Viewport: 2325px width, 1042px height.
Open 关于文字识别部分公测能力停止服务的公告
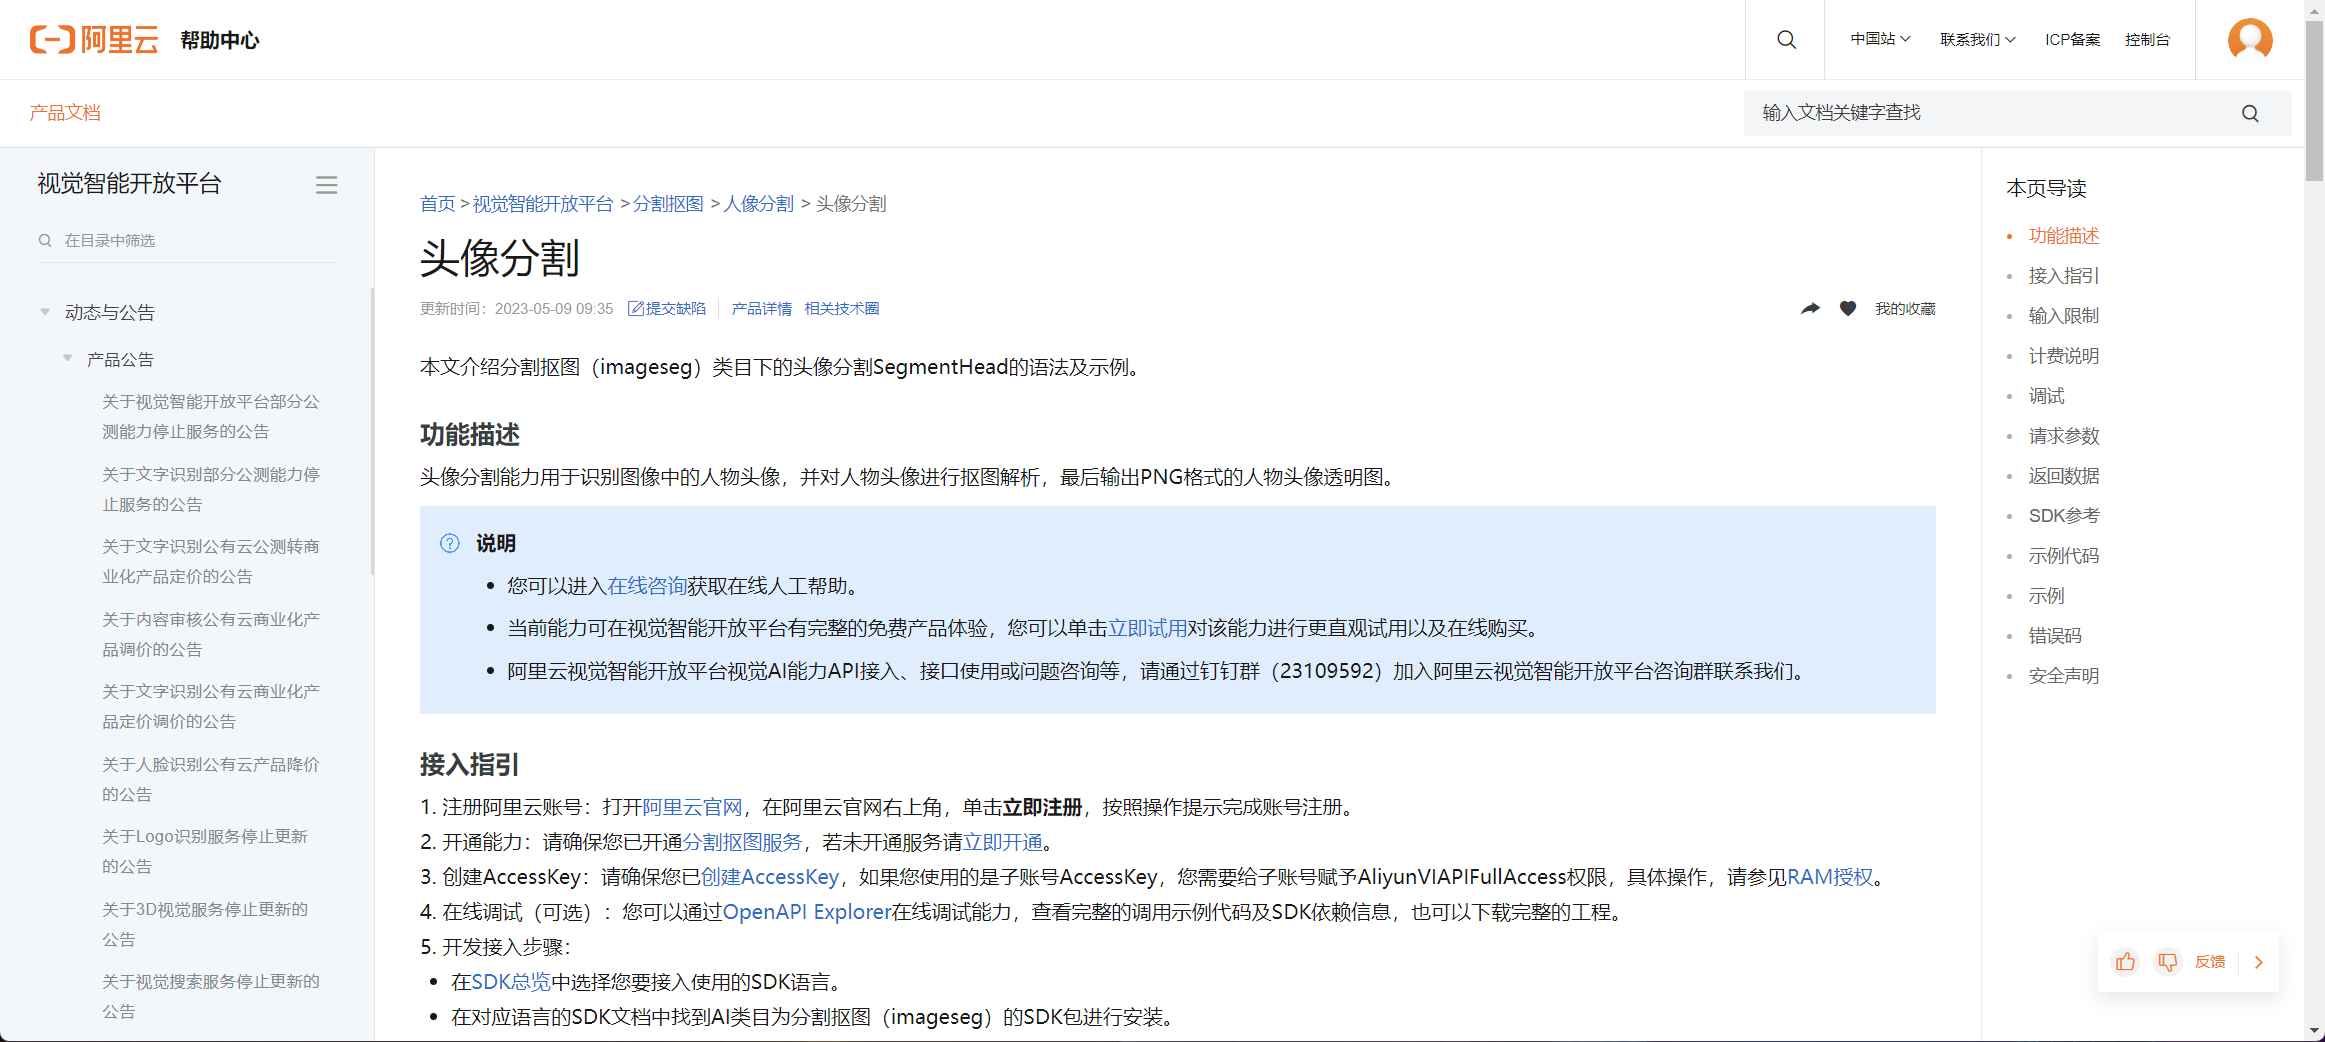[x=210, y=490]
